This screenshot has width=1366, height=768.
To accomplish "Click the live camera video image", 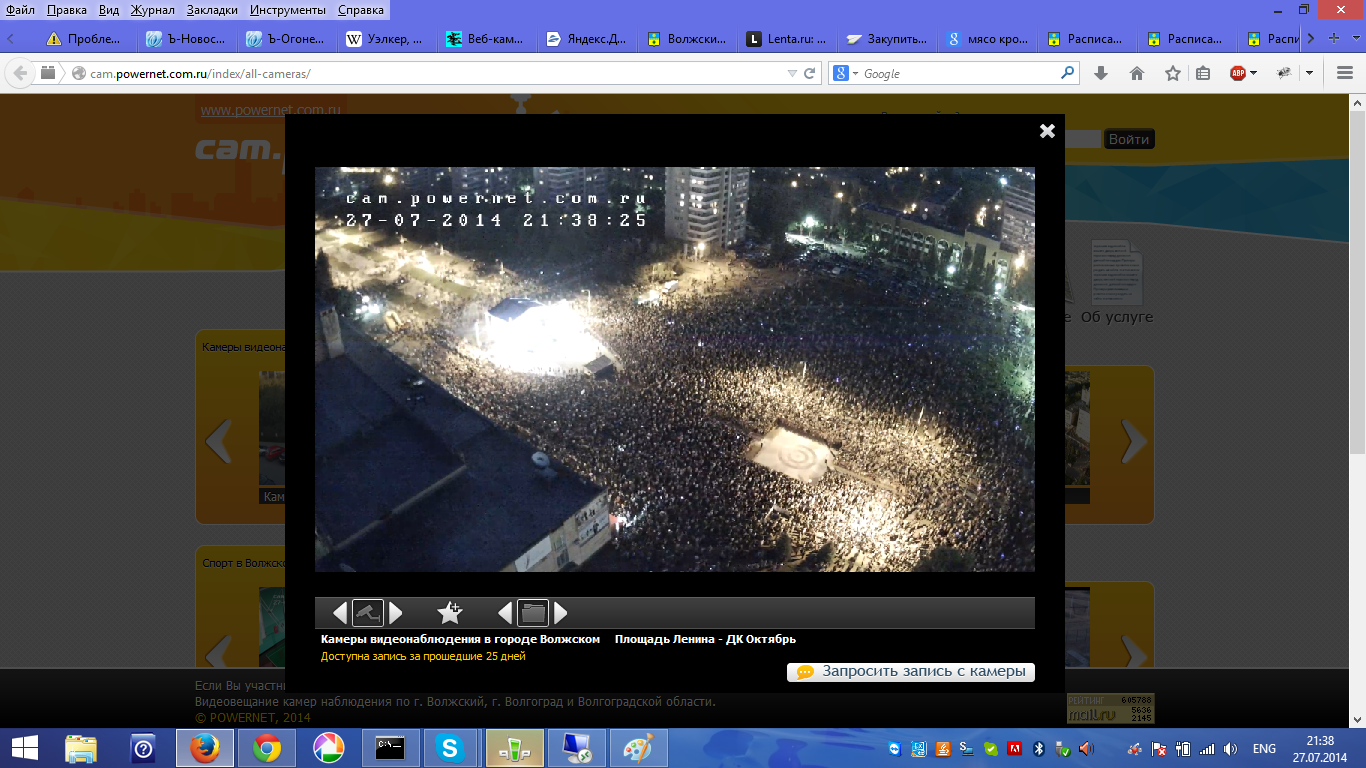I will 675,369.
